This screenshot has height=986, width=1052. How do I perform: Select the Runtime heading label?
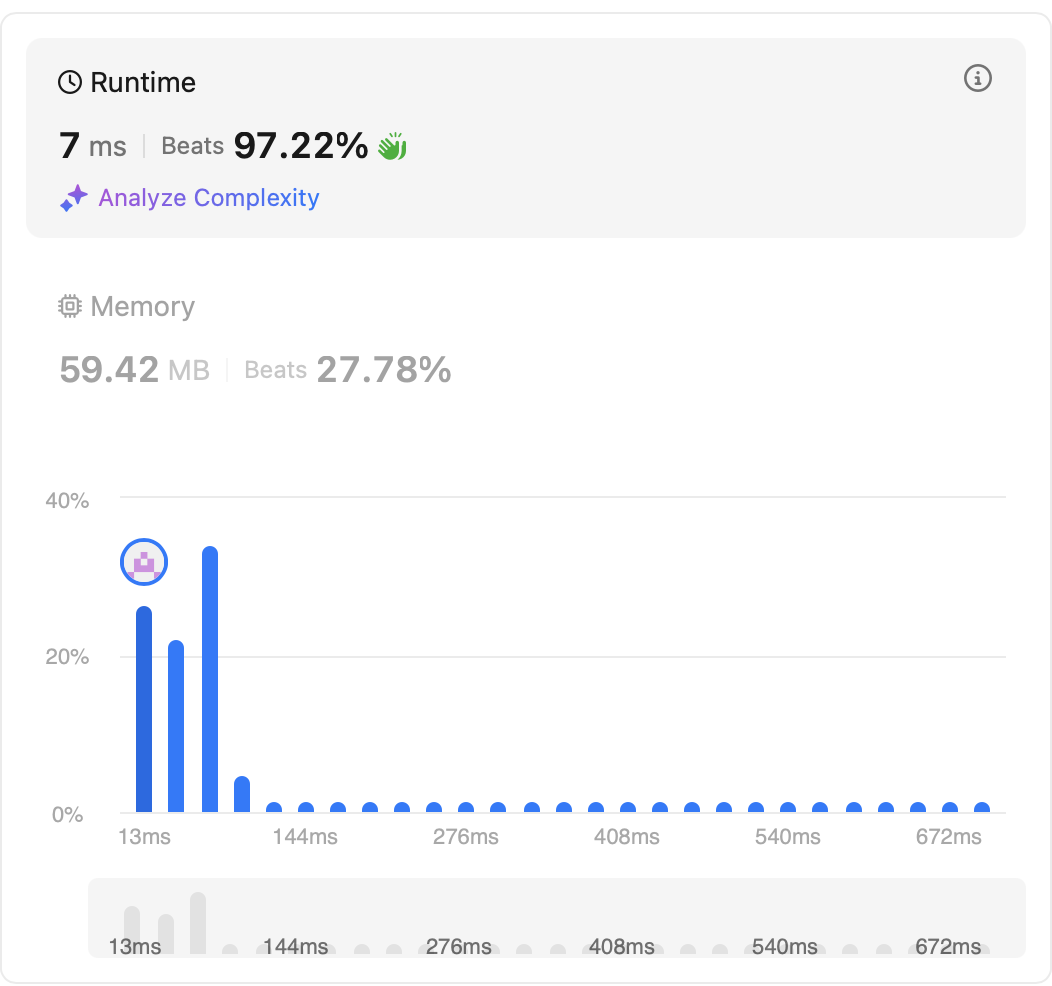(143, 82)
